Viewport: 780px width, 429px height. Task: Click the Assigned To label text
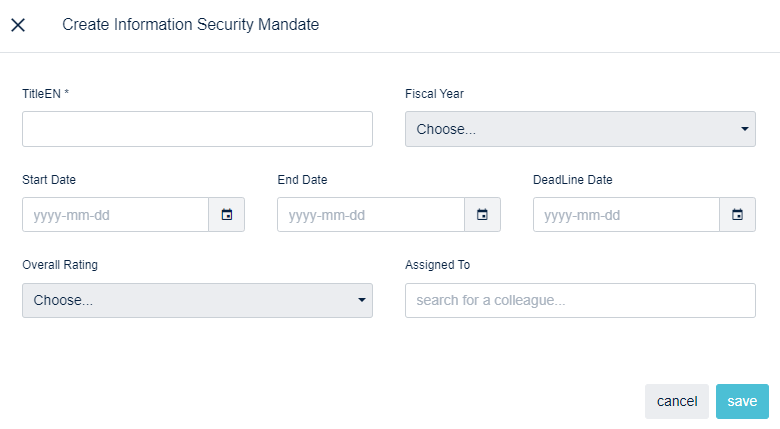(437, 265)
